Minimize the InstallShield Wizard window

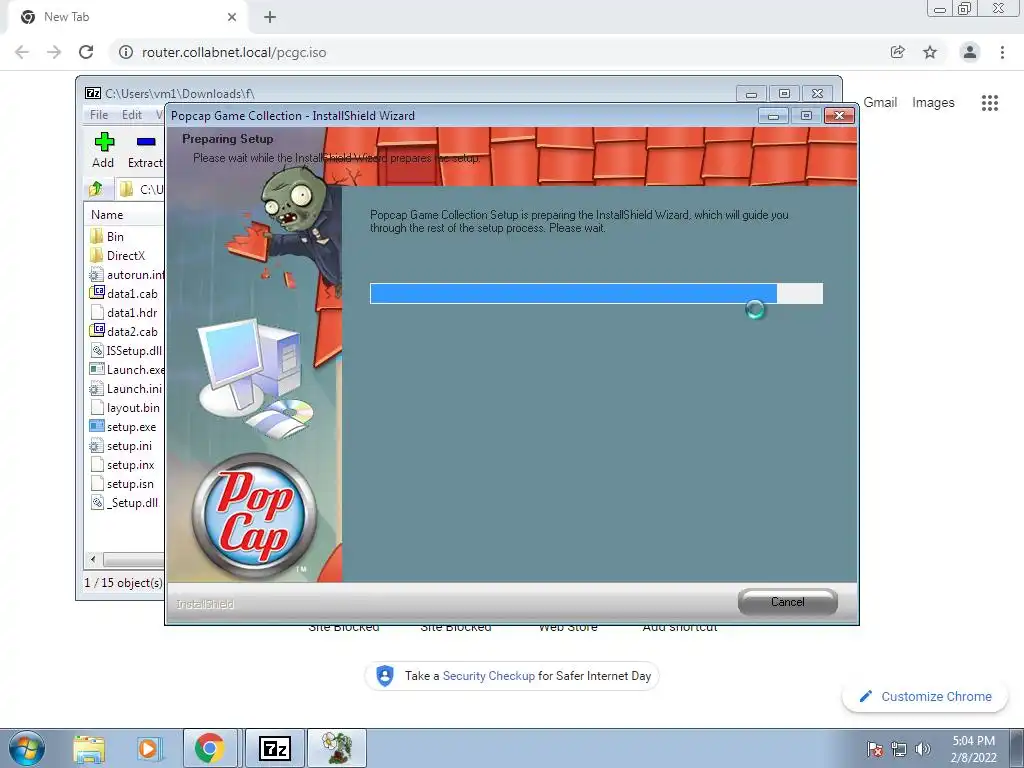point(773,116)
